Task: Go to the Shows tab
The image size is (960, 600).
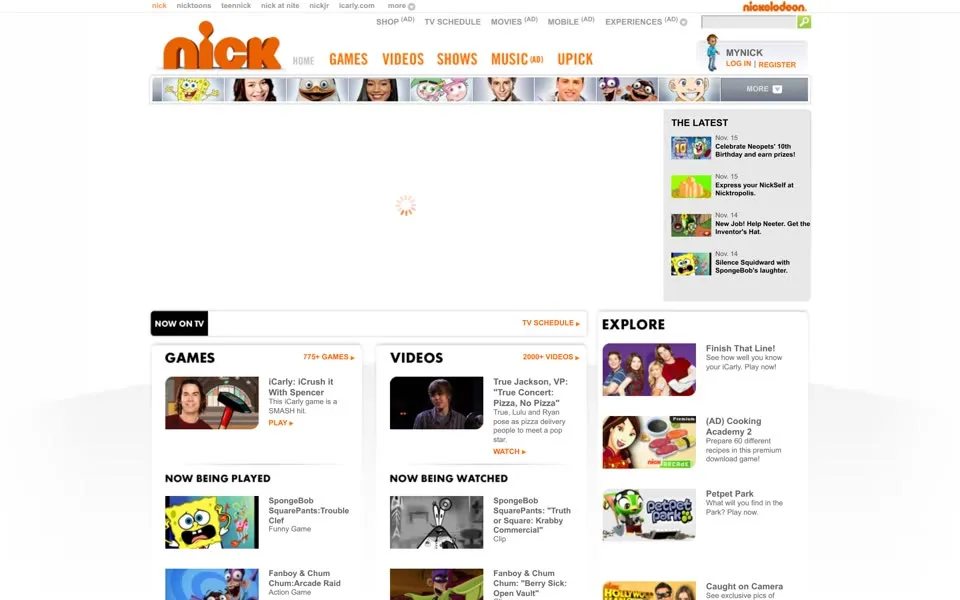Action: 457,59
